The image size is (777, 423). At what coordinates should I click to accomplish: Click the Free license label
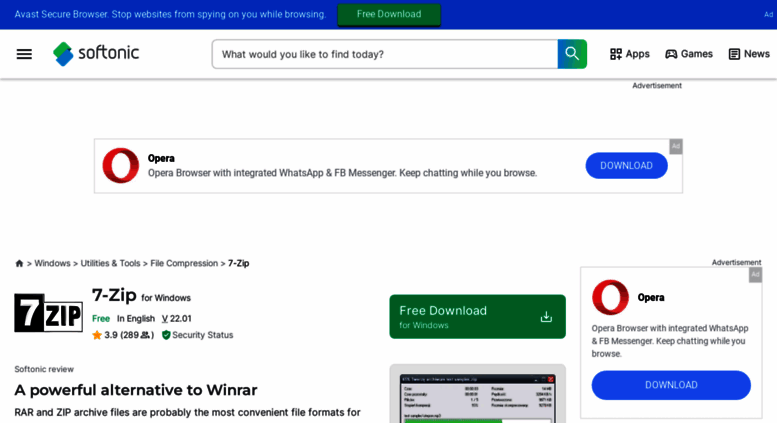pos(101,318)
